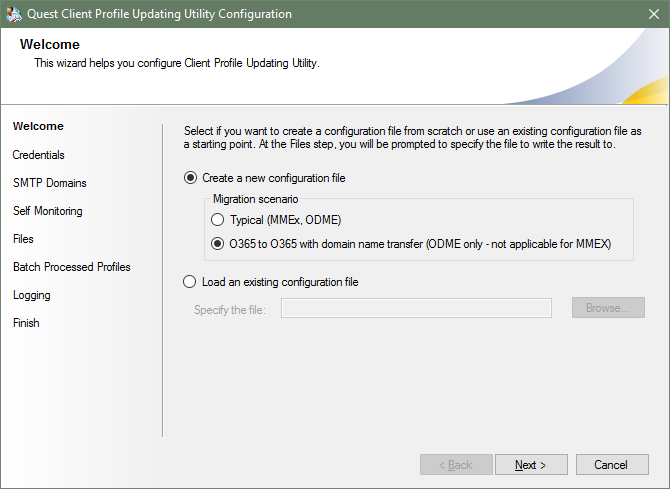Select O365 to O365 domain transfer option
This screenshot has height=489, width=670.
point(217,243)
